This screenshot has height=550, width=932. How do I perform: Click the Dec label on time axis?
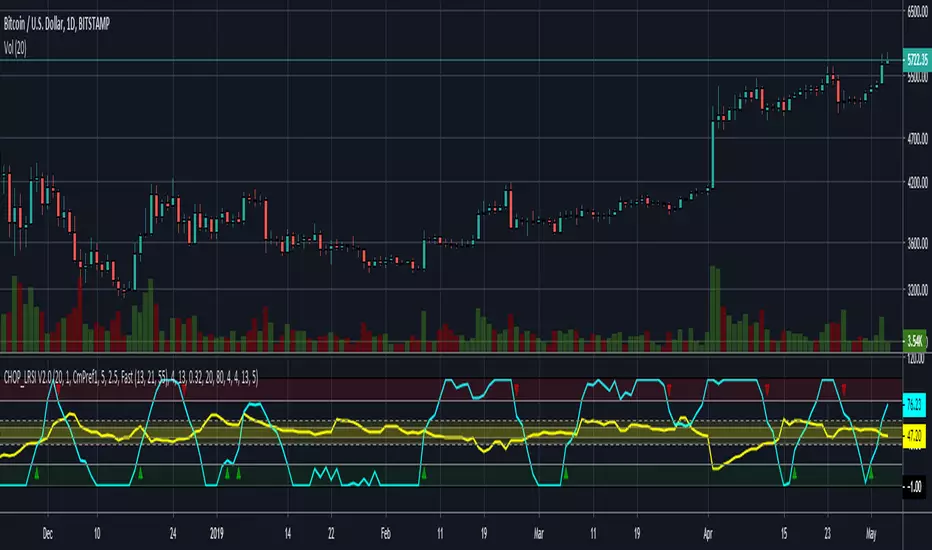pyautogui.click(x=48, y=534)
